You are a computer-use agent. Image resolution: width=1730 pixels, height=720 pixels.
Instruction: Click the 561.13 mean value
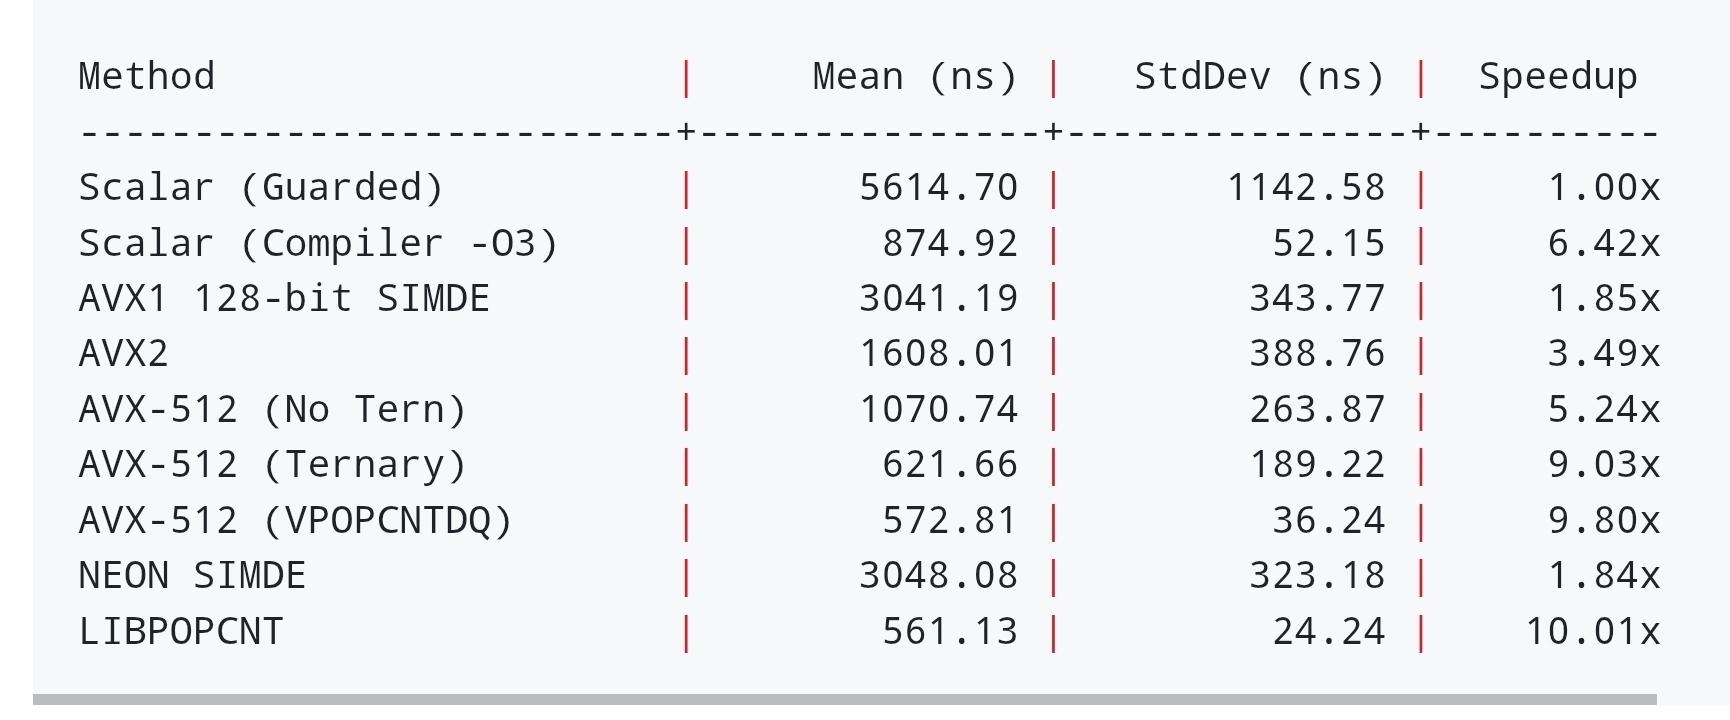coord(950,632)
